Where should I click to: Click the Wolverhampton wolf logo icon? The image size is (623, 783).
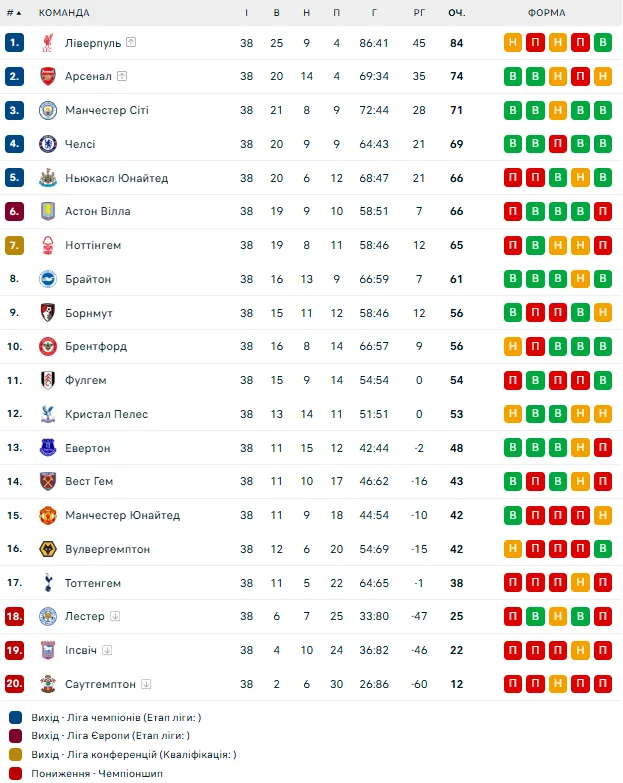coord(48,549)
